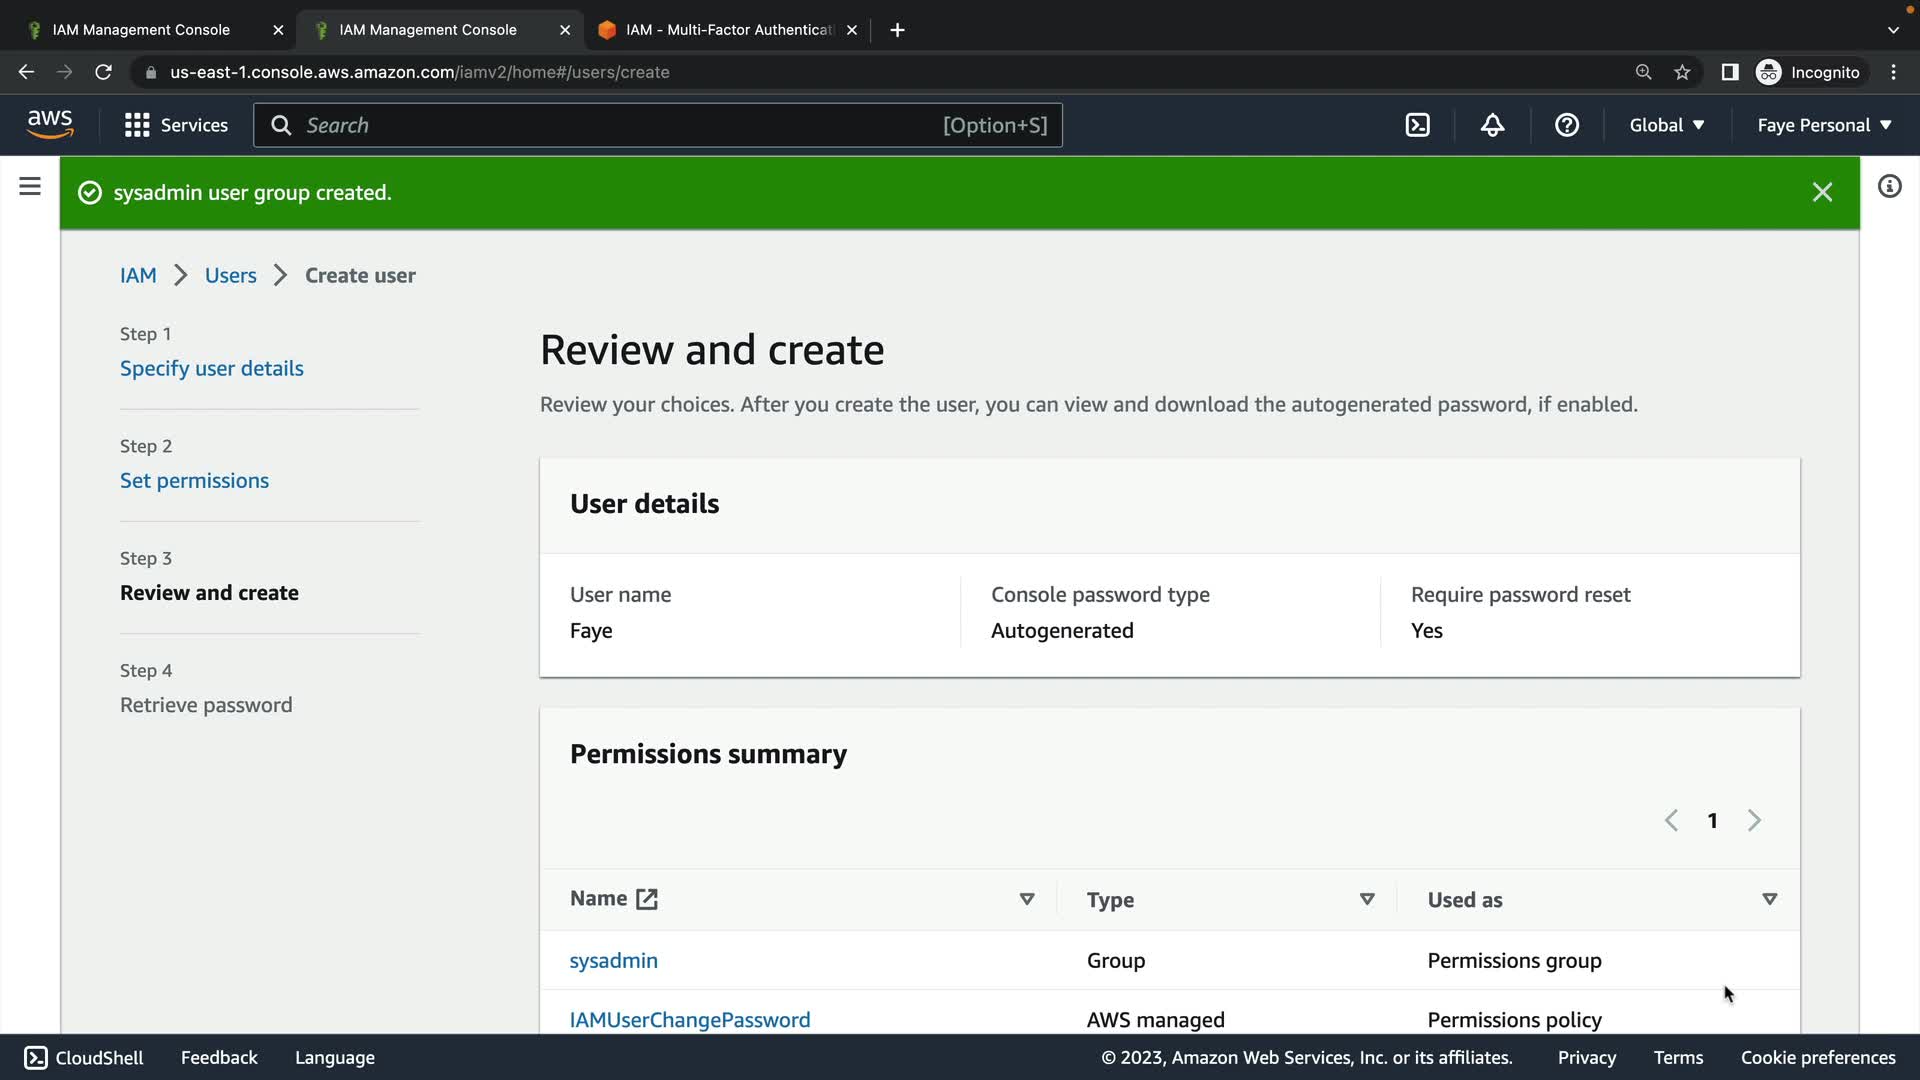Open the Services grid menu
Screen dimensions: 1920x1080
pos(176,125)
